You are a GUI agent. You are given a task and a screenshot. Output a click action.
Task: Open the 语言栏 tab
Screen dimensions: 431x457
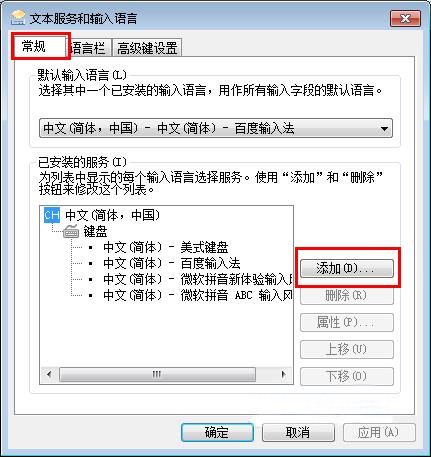(x=88, y=48)
